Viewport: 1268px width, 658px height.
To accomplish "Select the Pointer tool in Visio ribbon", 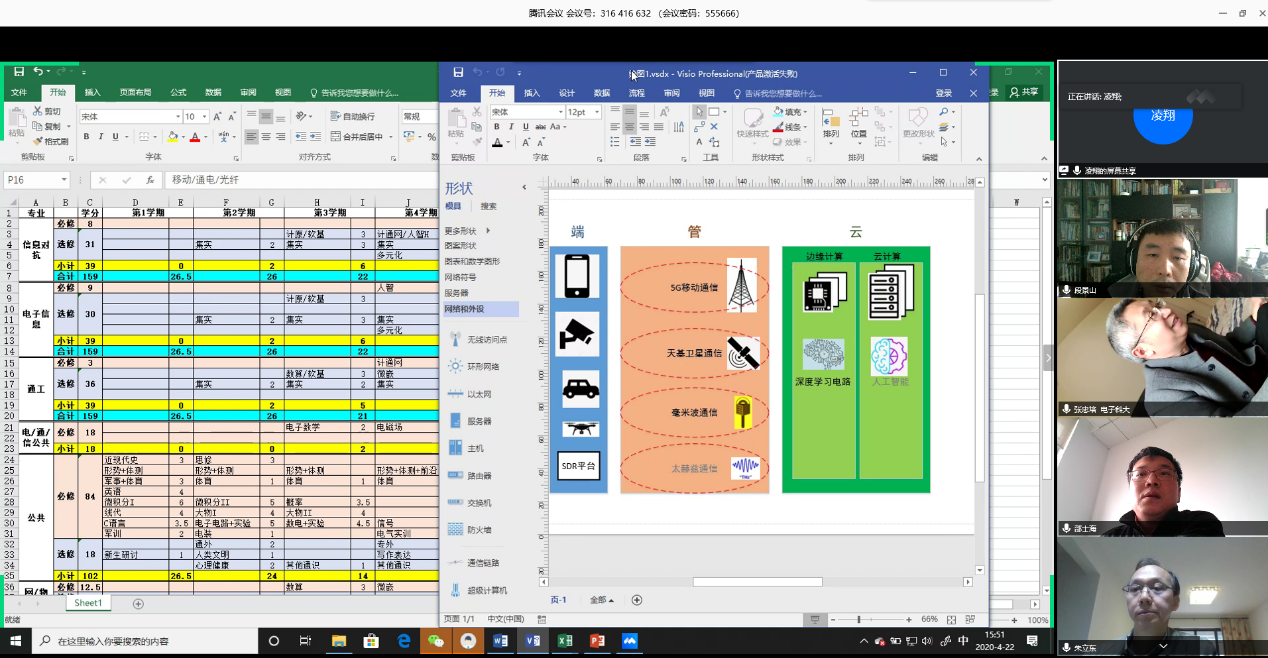I will pos(699,112).
